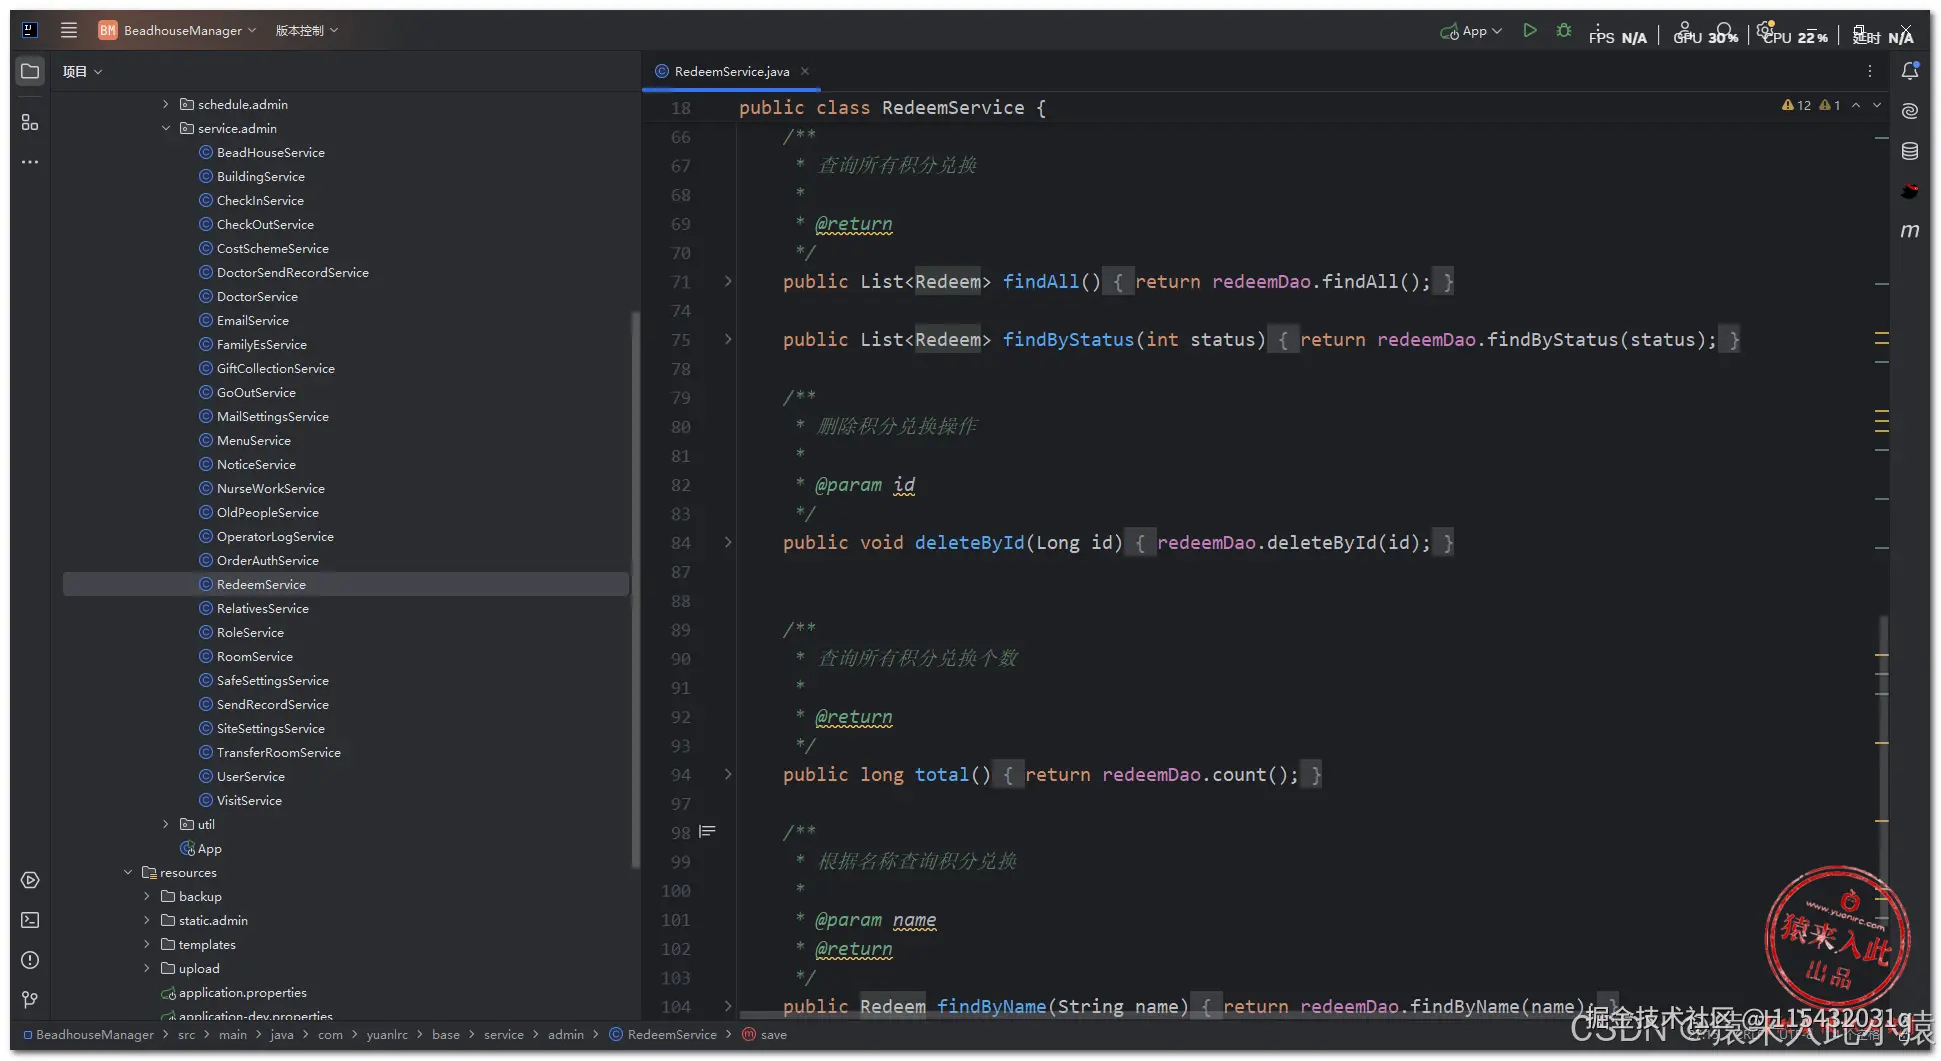
Task: Open the BeadhouseManager project dropdown
Action: click(178, 30)
